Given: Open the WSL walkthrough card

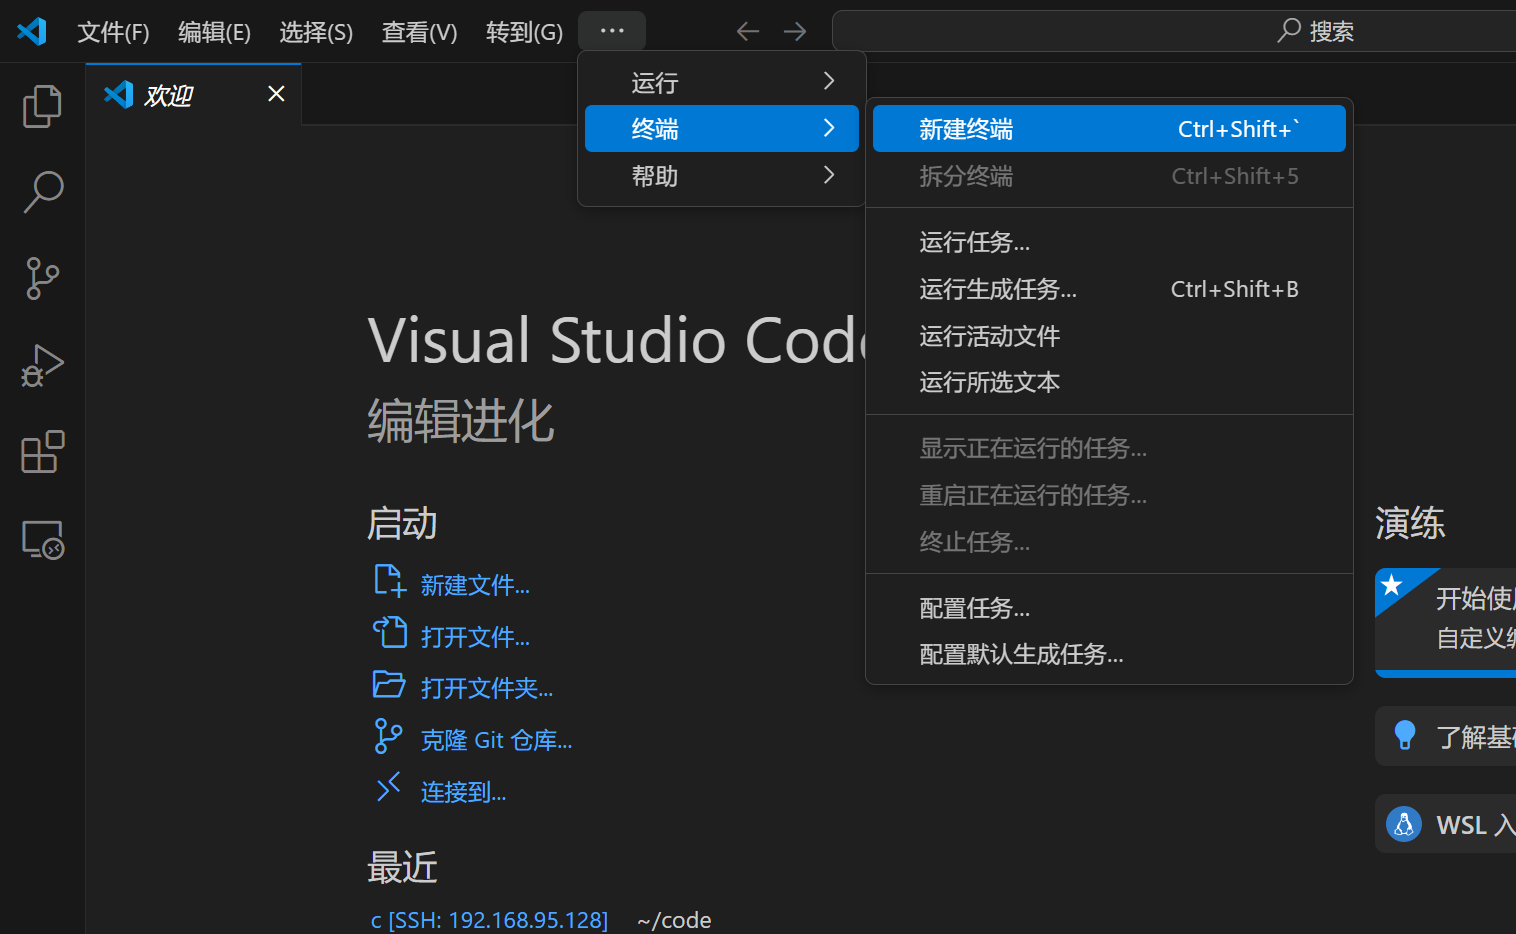Looking at the screenshot, I should [x=1446, y=824].
